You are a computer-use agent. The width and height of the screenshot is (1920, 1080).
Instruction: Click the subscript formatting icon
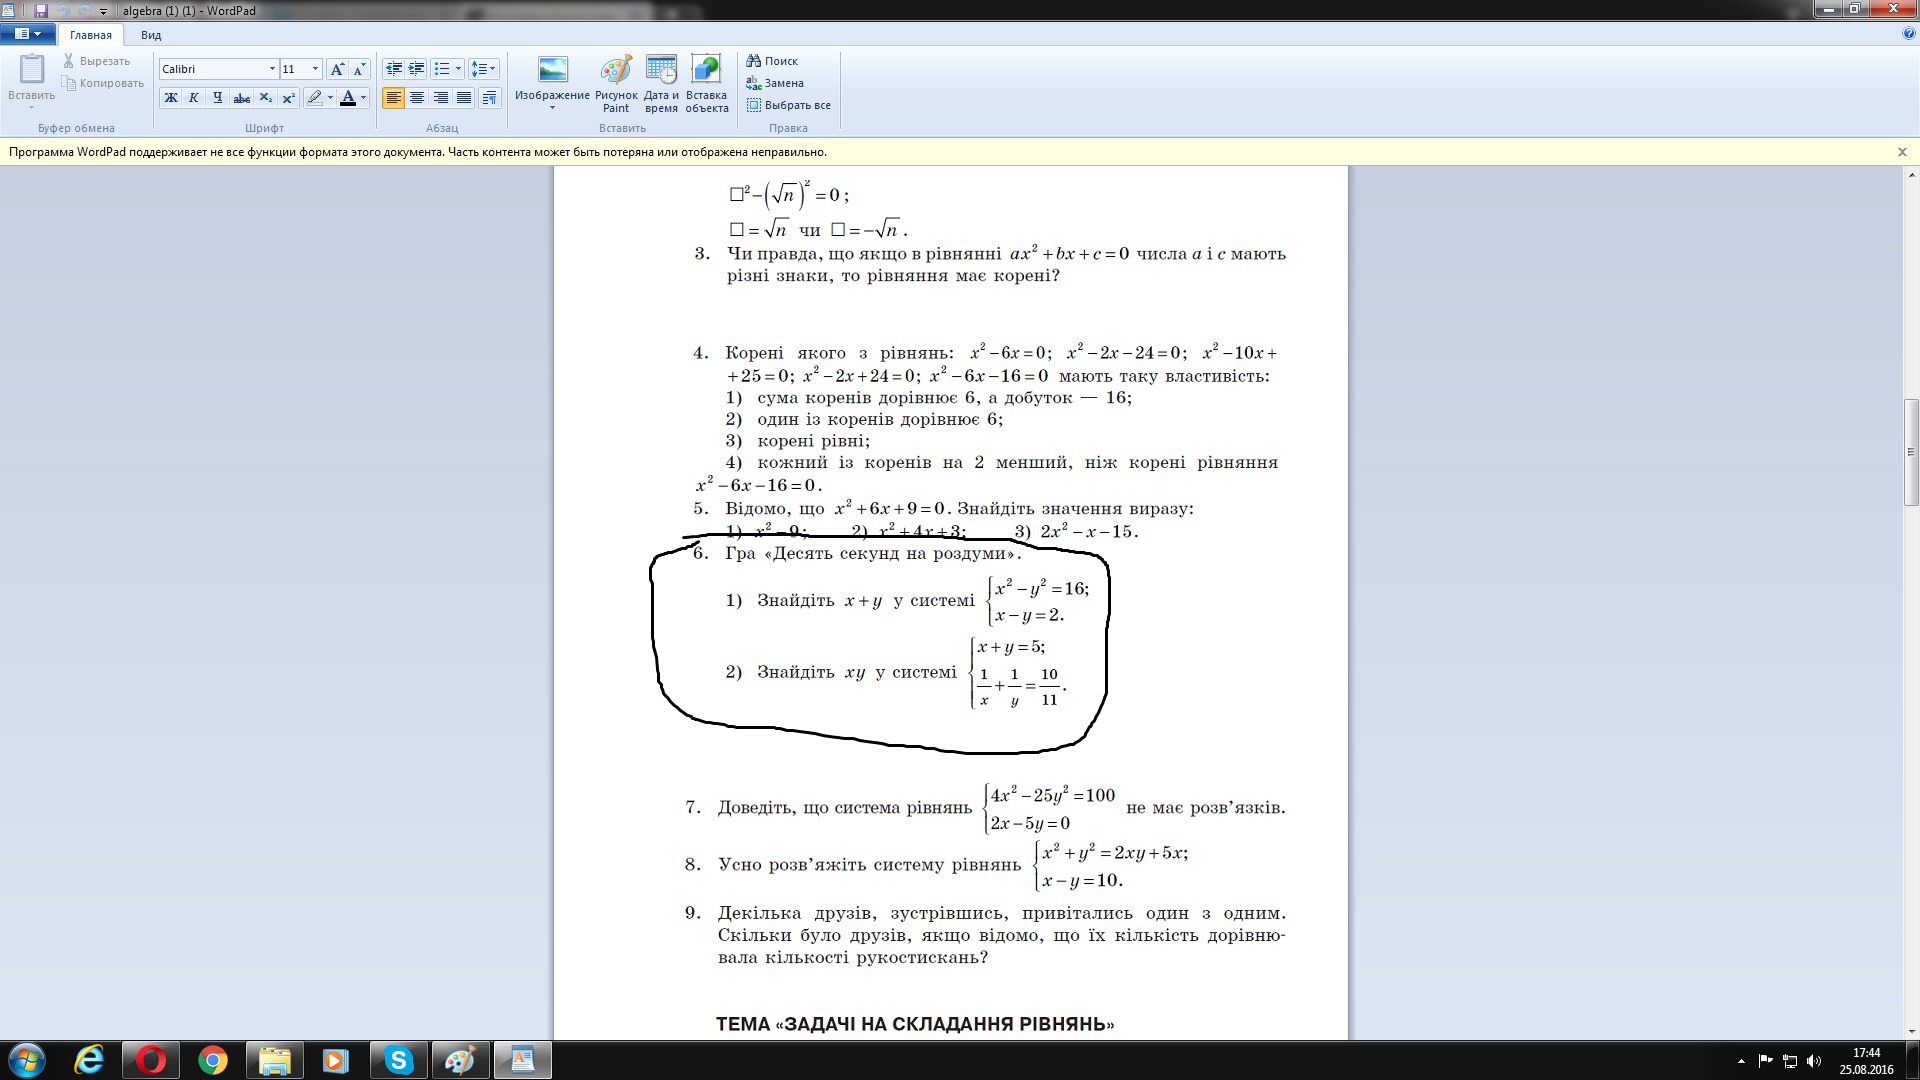[265, 98]
